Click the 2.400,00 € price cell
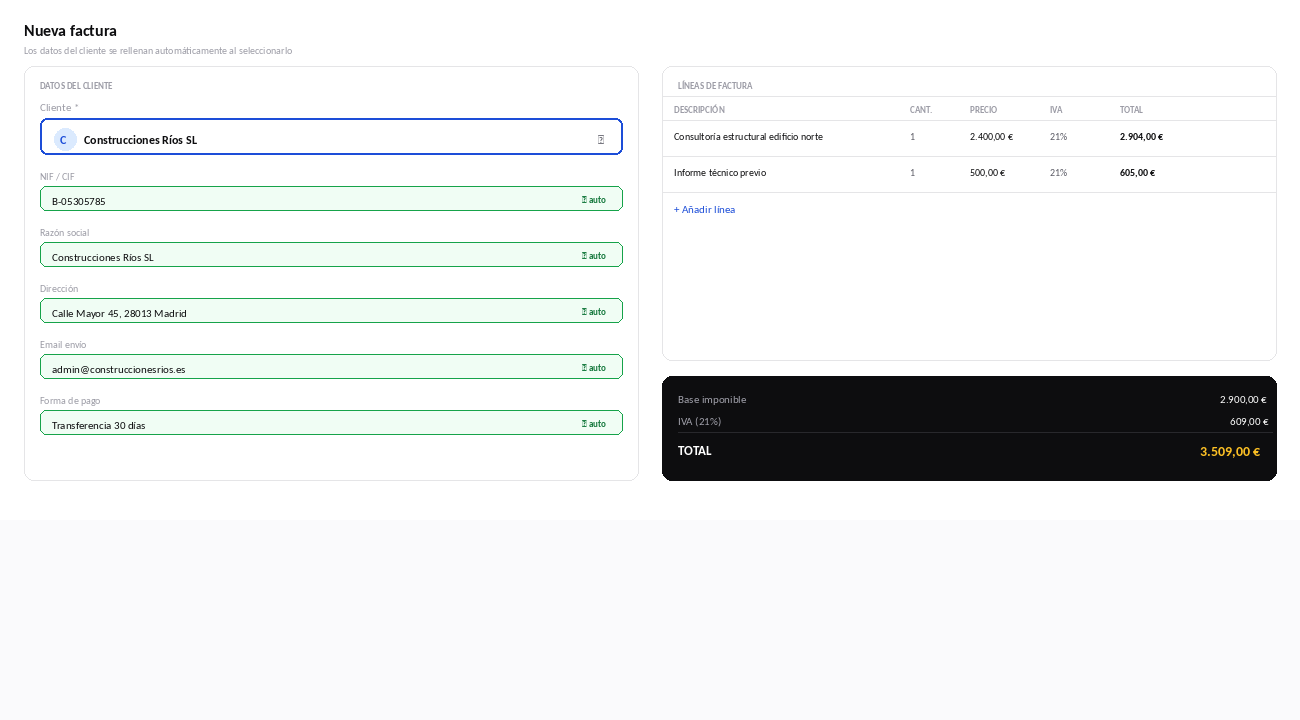 991,137
